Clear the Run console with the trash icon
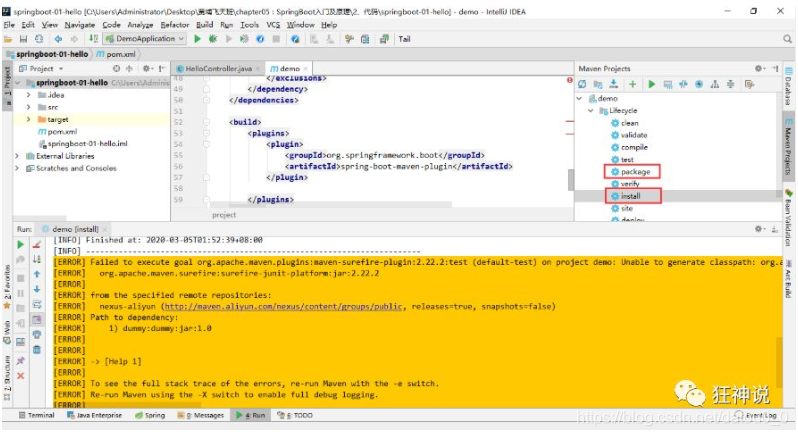The width and height of the screenshot is (798, 436). pos(37,350)
